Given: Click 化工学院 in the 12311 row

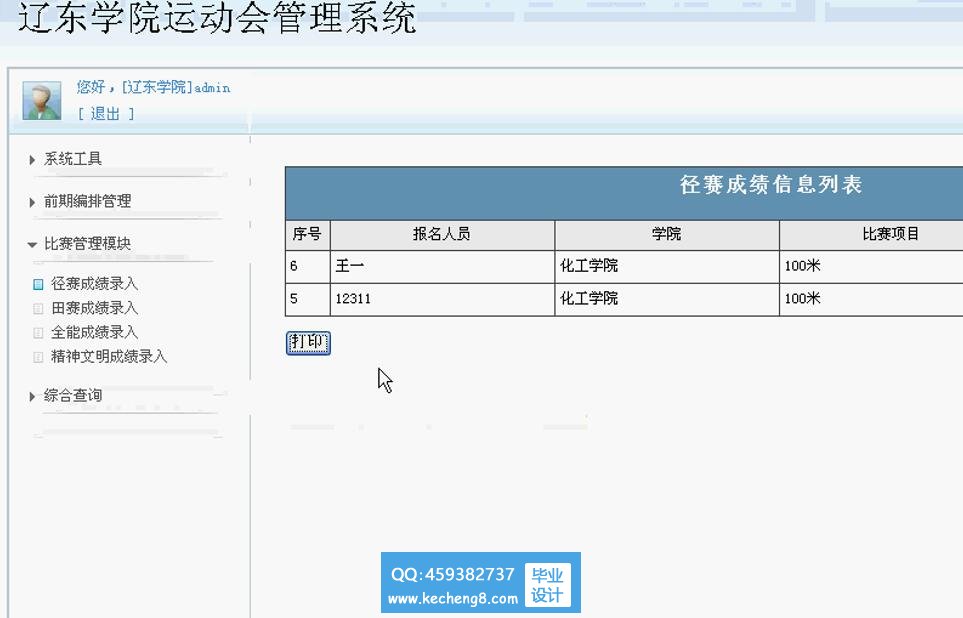Looking at the screenshot, I should [589, 299].
